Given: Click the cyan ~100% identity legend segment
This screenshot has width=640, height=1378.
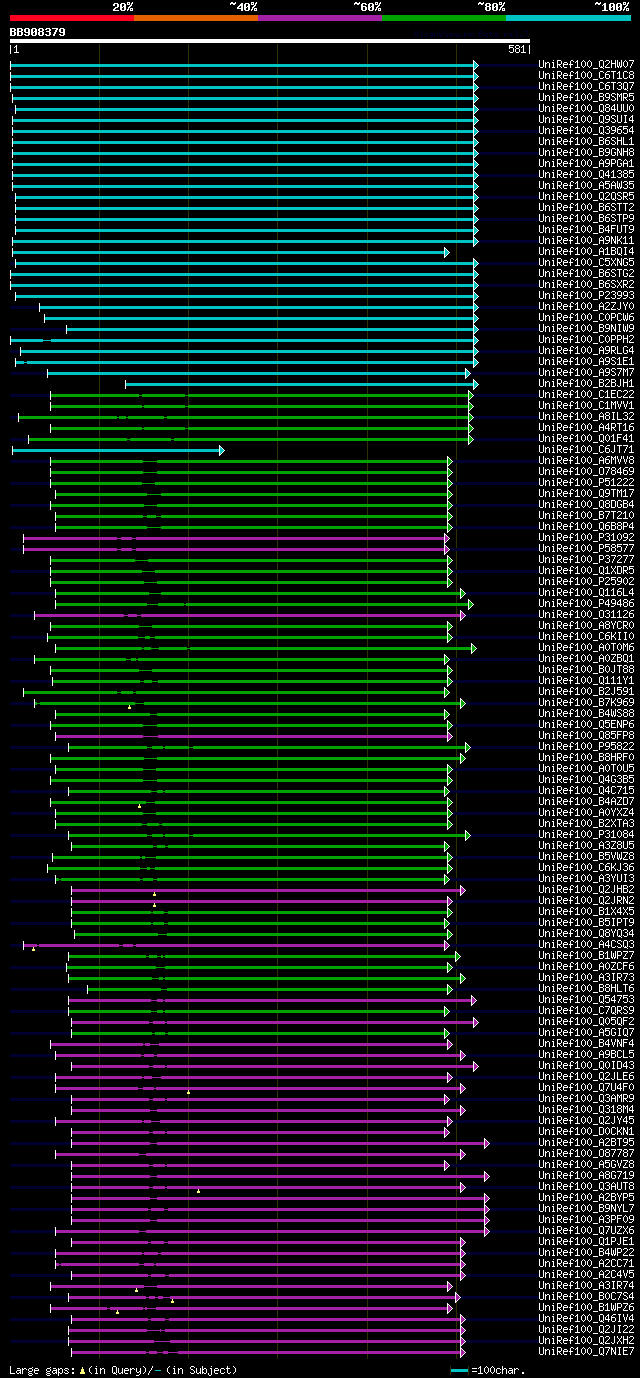Looking at the screenshot, I should [x=568, y=17].
